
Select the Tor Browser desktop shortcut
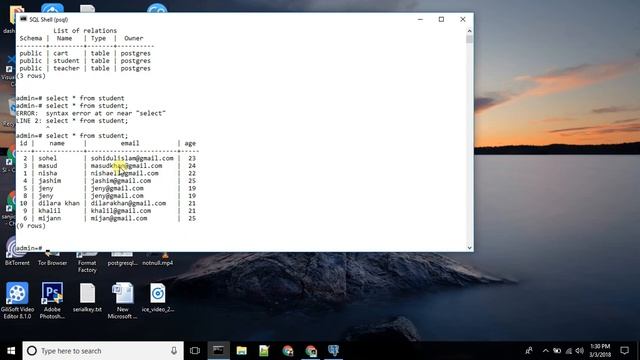[x=52, y=259]
